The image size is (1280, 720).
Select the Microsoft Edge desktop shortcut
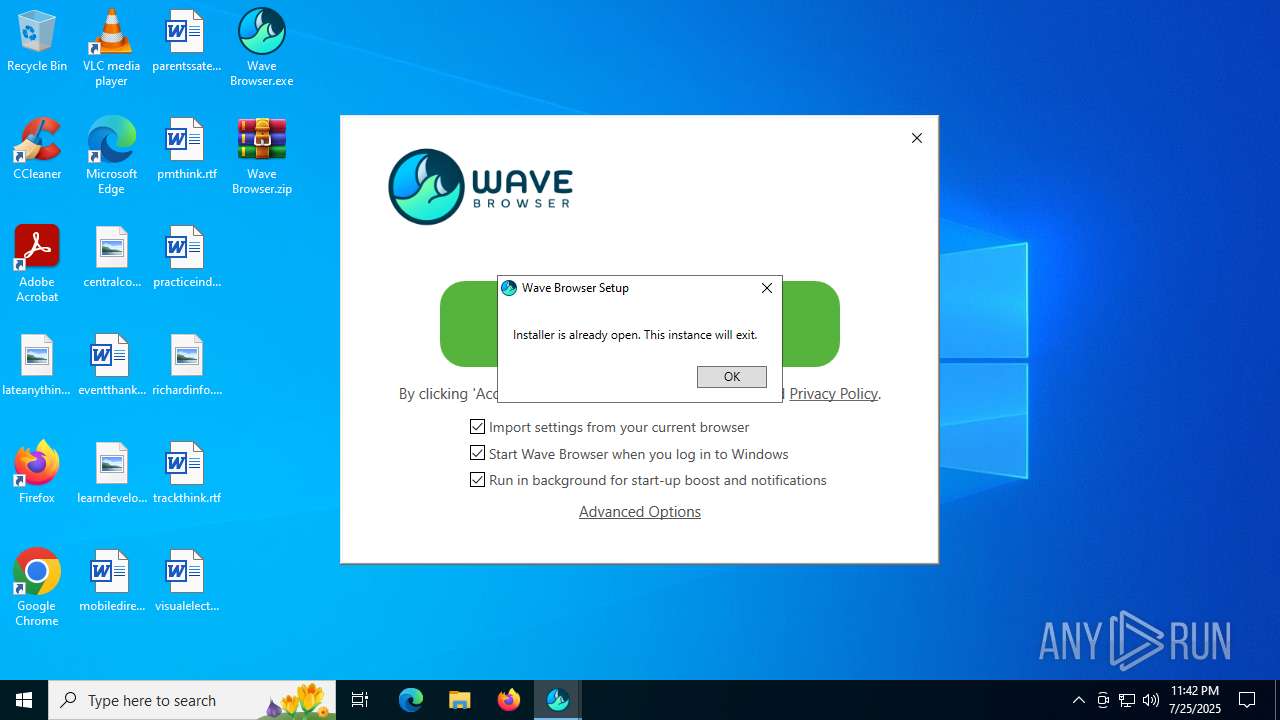[x=111, y=156]
